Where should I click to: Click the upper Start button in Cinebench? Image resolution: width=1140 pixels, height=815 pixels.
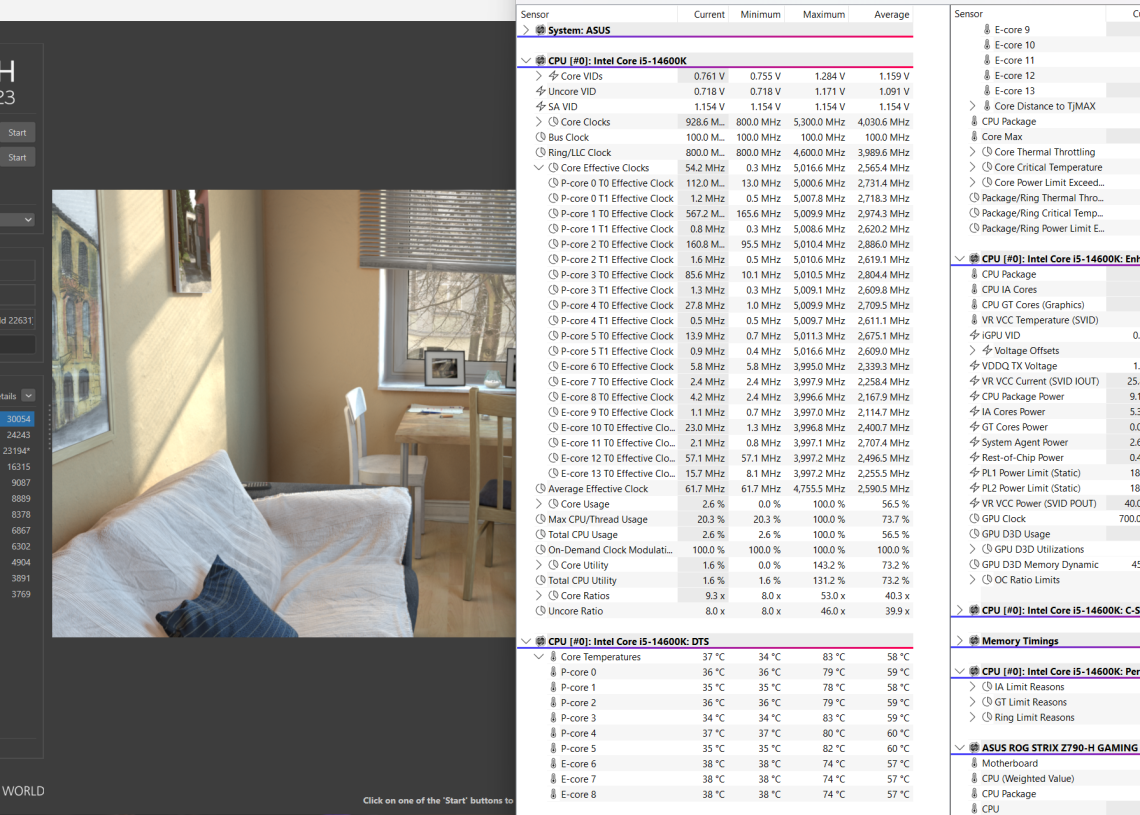click(17, 132)
